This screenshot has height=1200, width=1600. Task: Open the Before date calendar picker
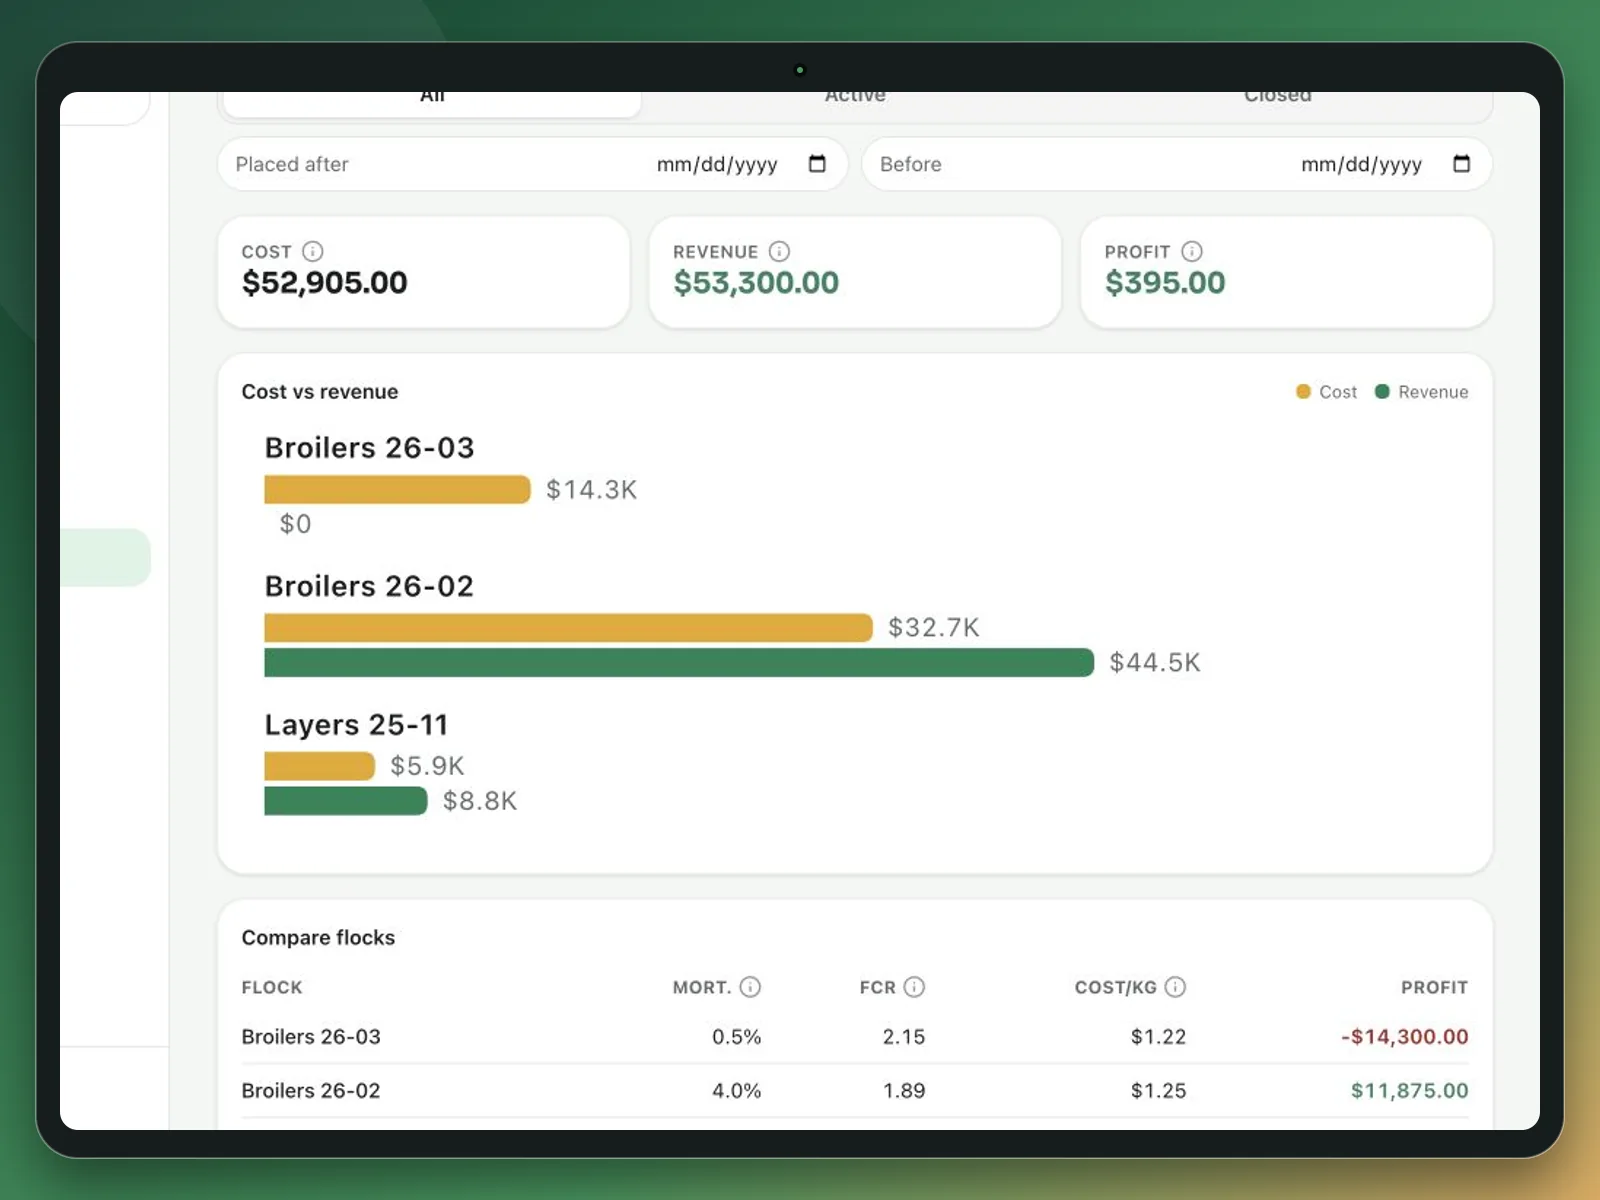(x=1461, y=164)
